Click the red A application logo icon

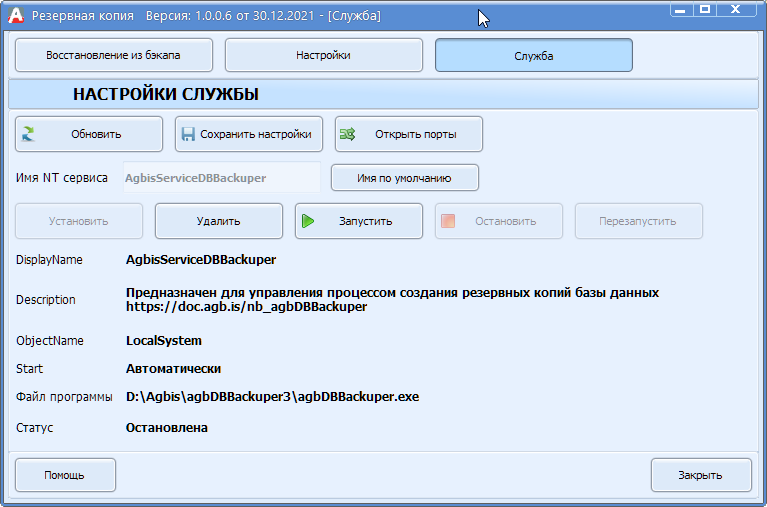tap(16, 15)
